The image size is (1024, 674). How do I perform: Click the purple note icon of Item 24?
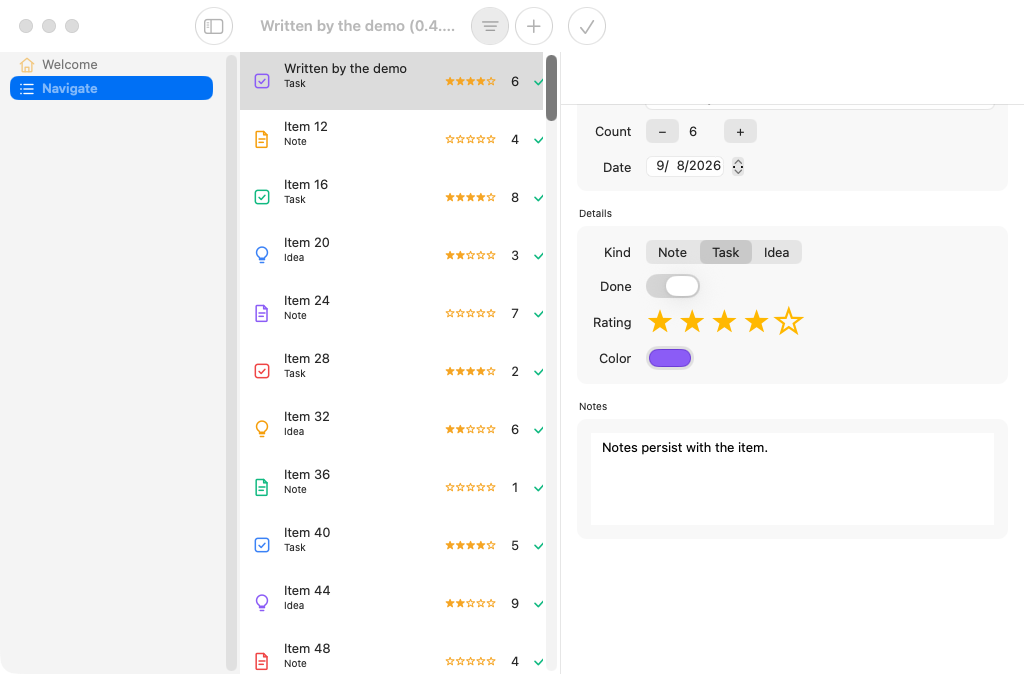click(261, 313)
